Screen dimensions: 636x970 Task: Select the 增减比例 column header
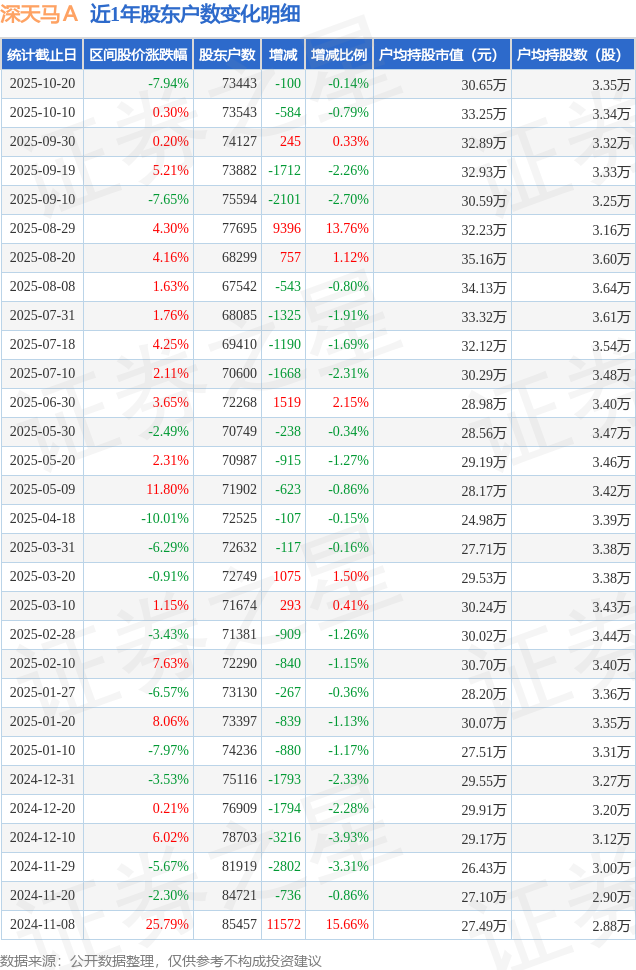pyautogui.click(x=339, y=55)
